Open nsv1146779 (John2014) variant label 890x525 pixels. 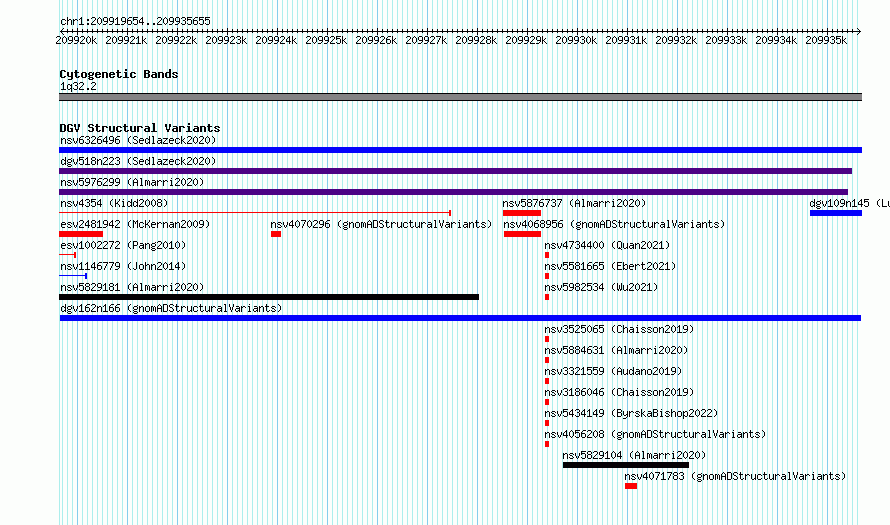[123, 266]
